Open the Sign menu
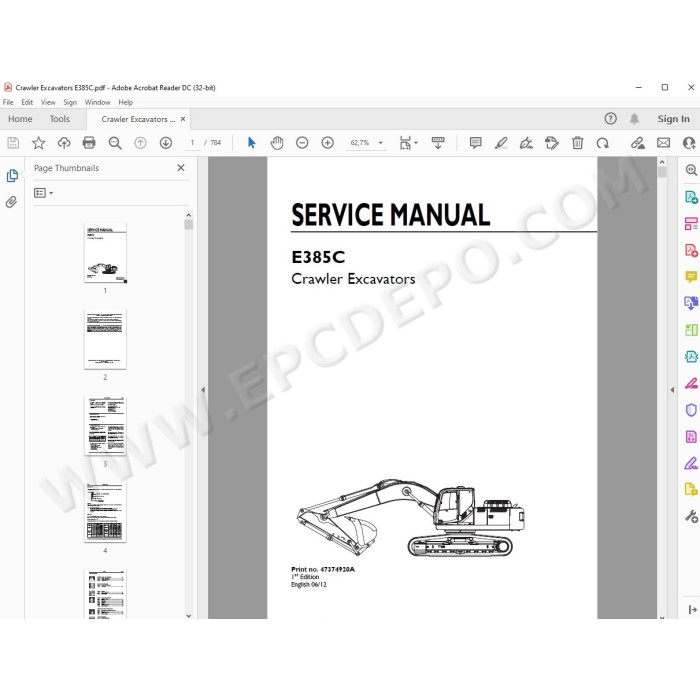The width and height of the screenshot is (700, 700). 70,102
